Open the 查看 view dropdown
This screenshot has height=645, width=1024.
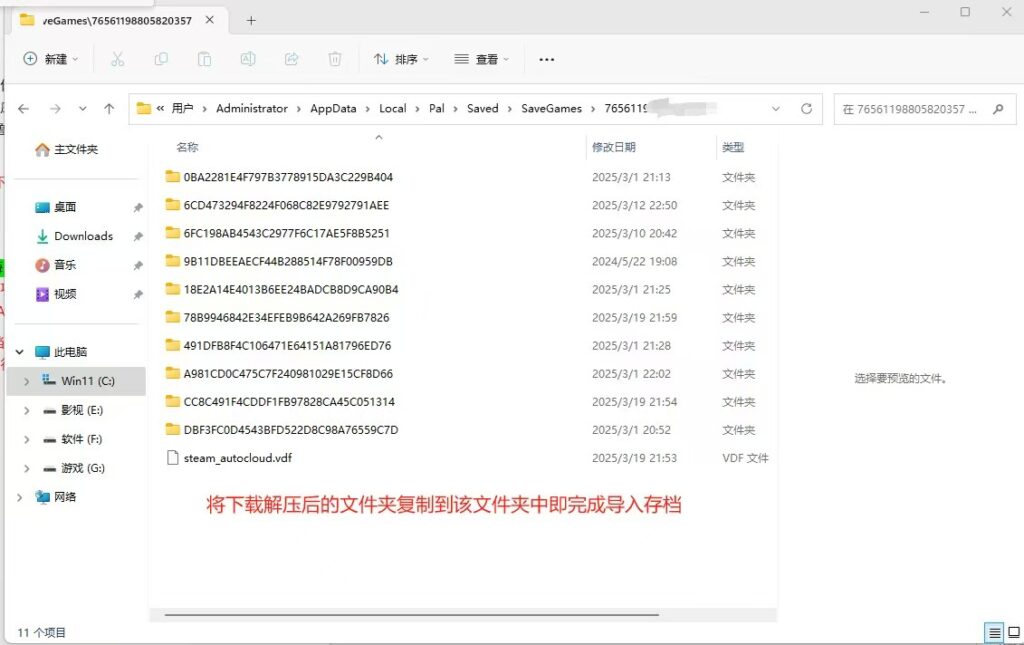pyautogui.click(x=481, y=59)
